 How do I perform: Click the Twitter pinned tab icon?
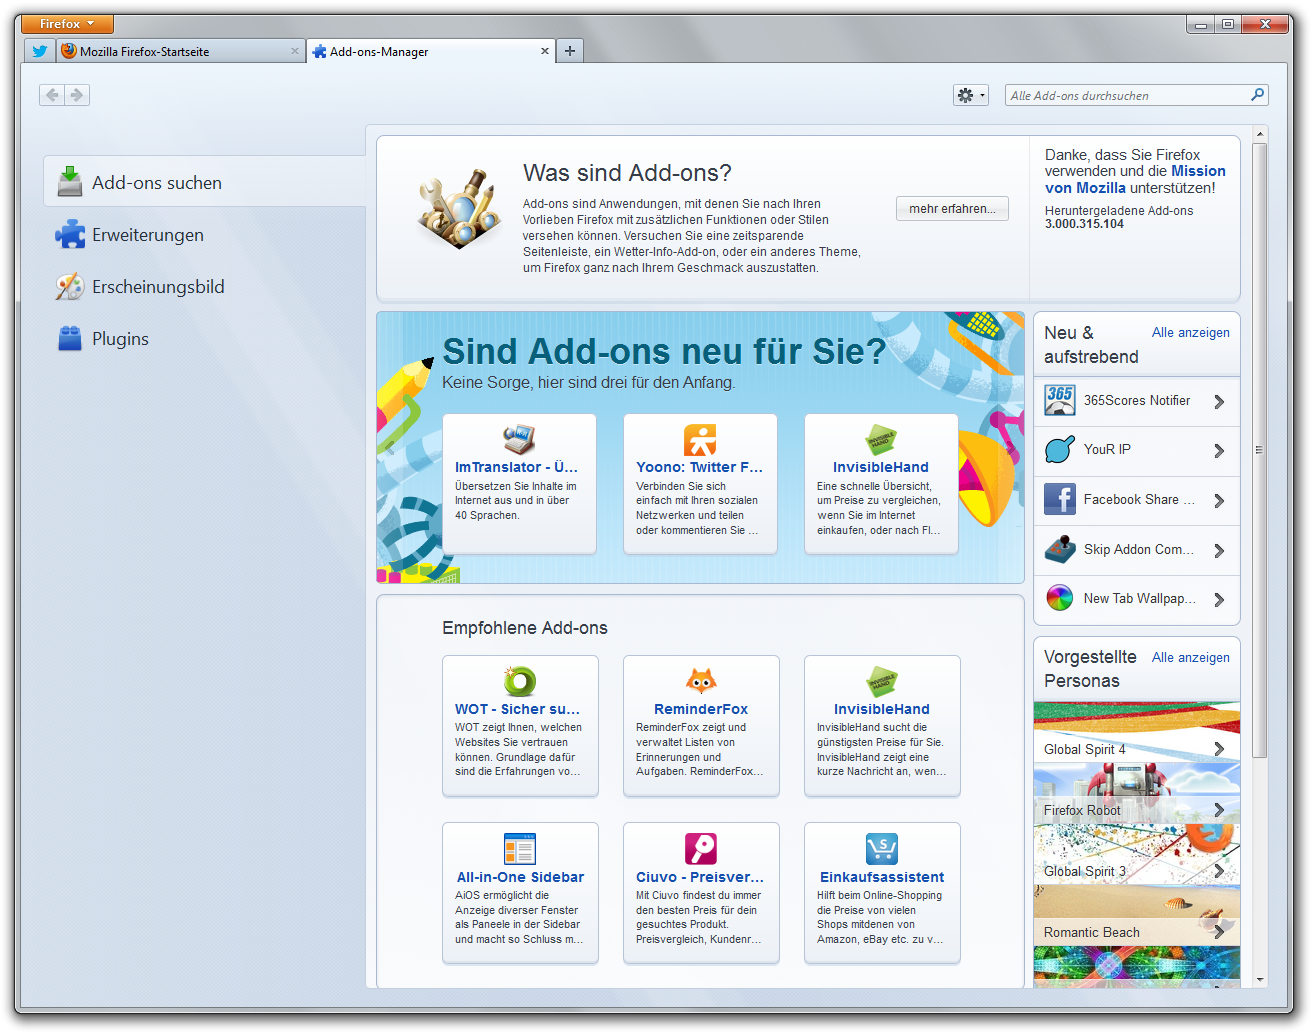[40, 51]
